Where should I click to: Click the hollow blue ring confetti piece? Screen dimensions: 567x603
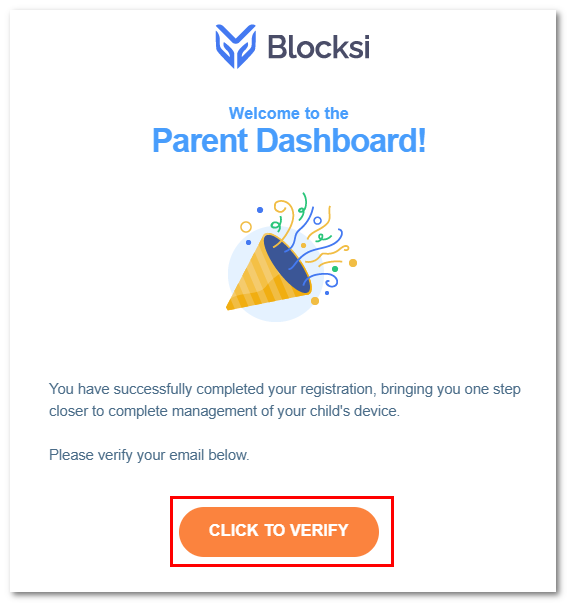317,221
